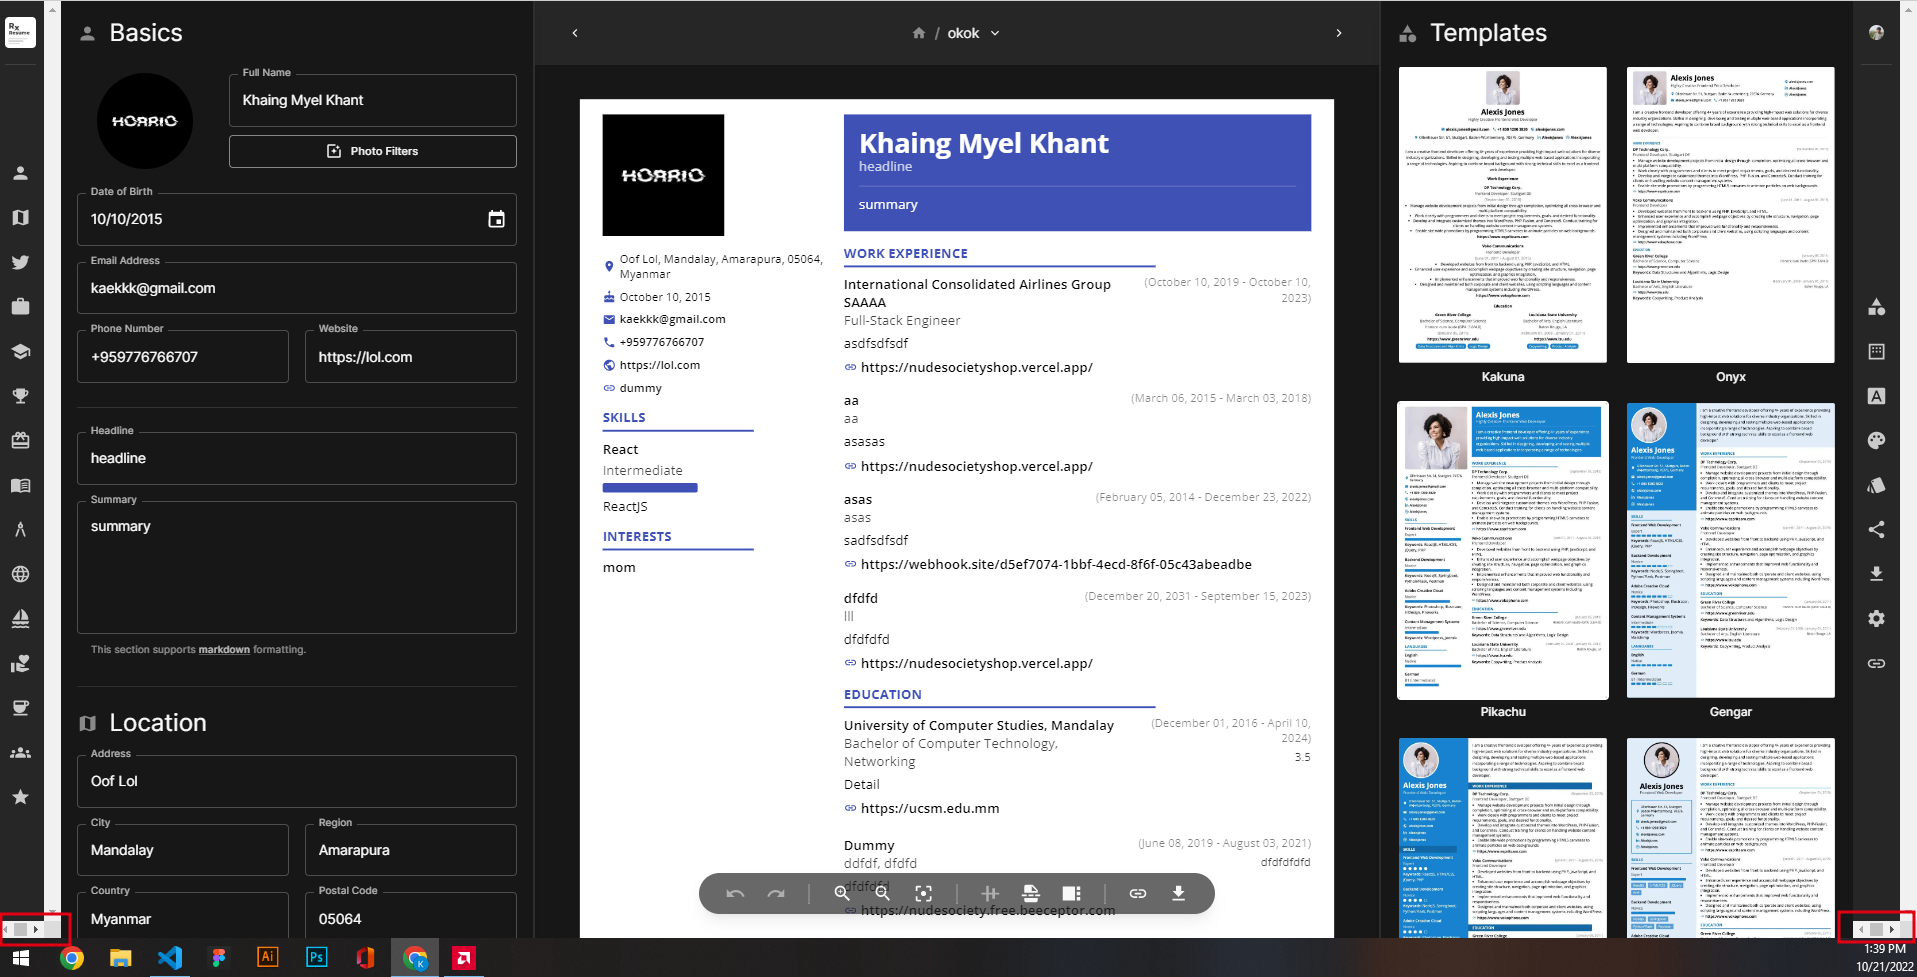The image size is (1917, 977).
Task: Redo change in floating toolbar
Action: (776, 893)
